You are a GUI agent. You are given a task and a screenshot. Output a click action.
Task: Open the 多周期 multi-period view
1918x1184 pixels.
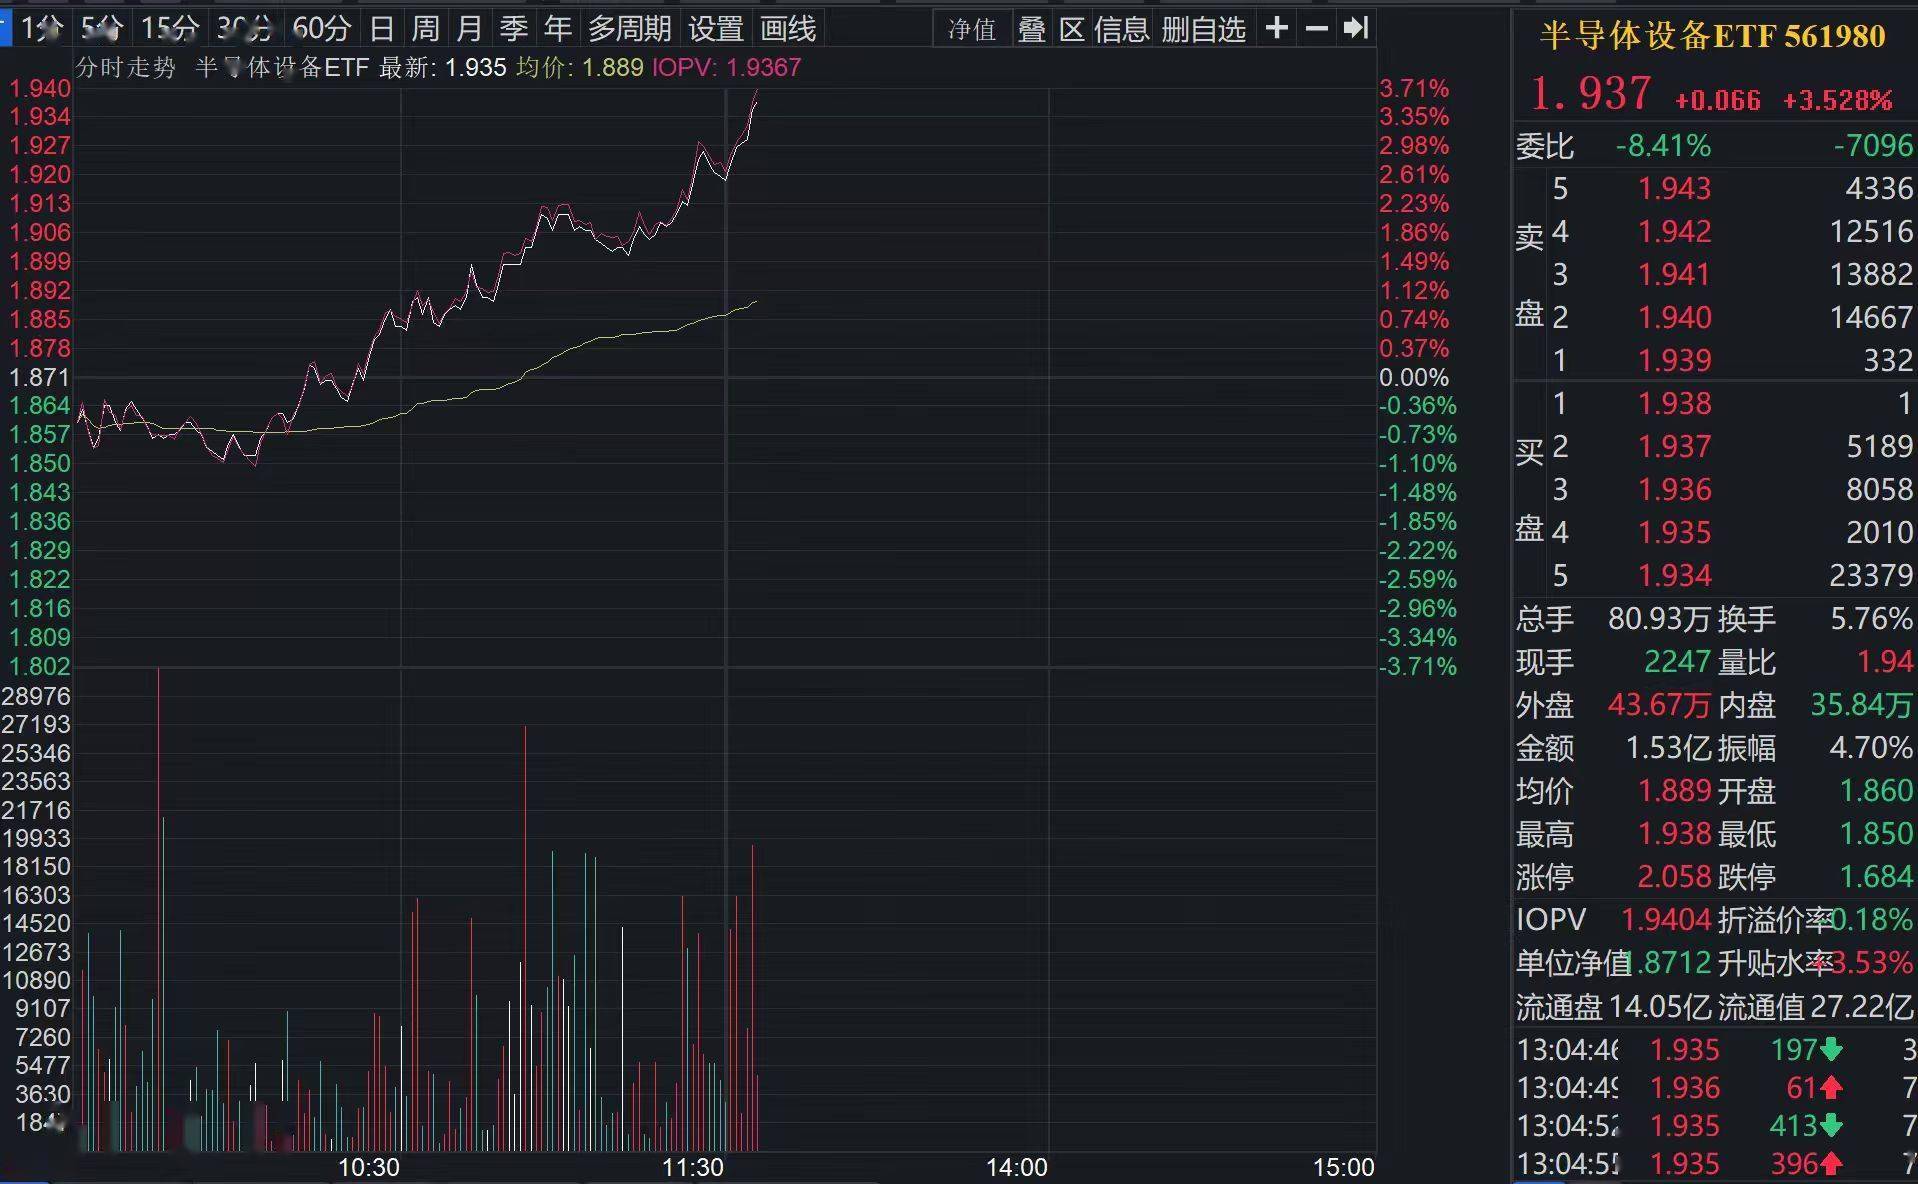629,28
